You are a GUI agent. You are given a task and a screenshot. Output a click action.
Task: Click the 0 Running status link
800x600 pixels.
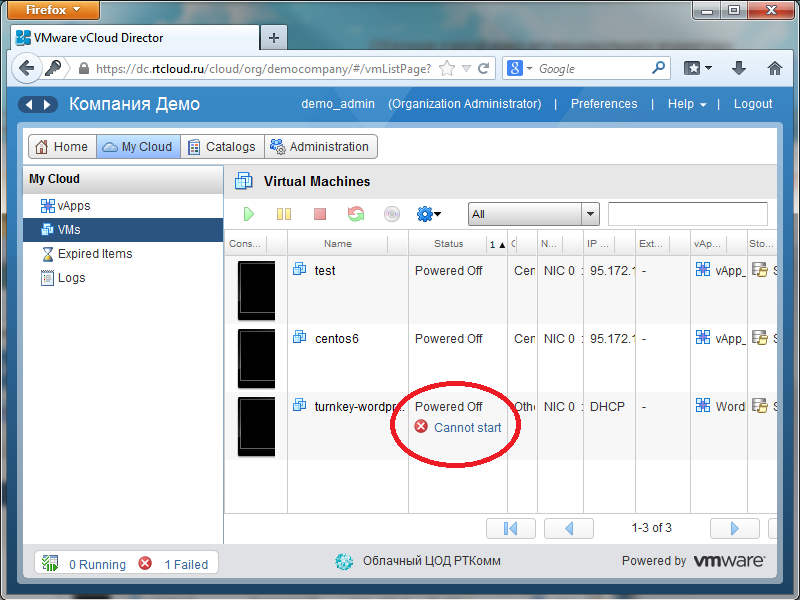tap(97, 564)
